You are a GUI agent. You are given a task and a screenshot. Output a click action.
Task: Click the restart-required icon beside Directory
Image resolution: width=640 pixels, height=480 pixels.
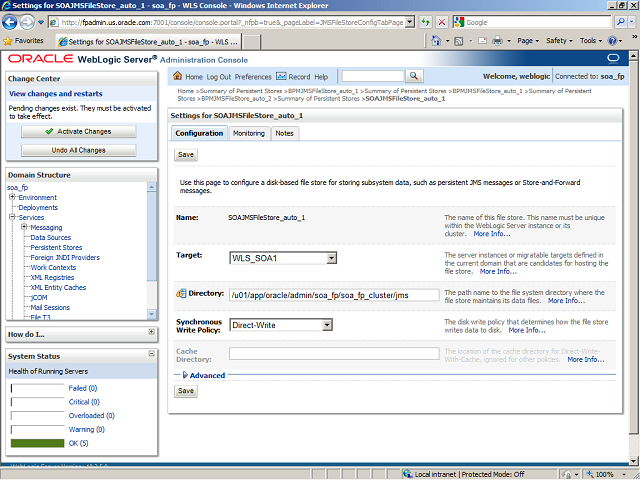pyautogui.click(x=181, y=293)
